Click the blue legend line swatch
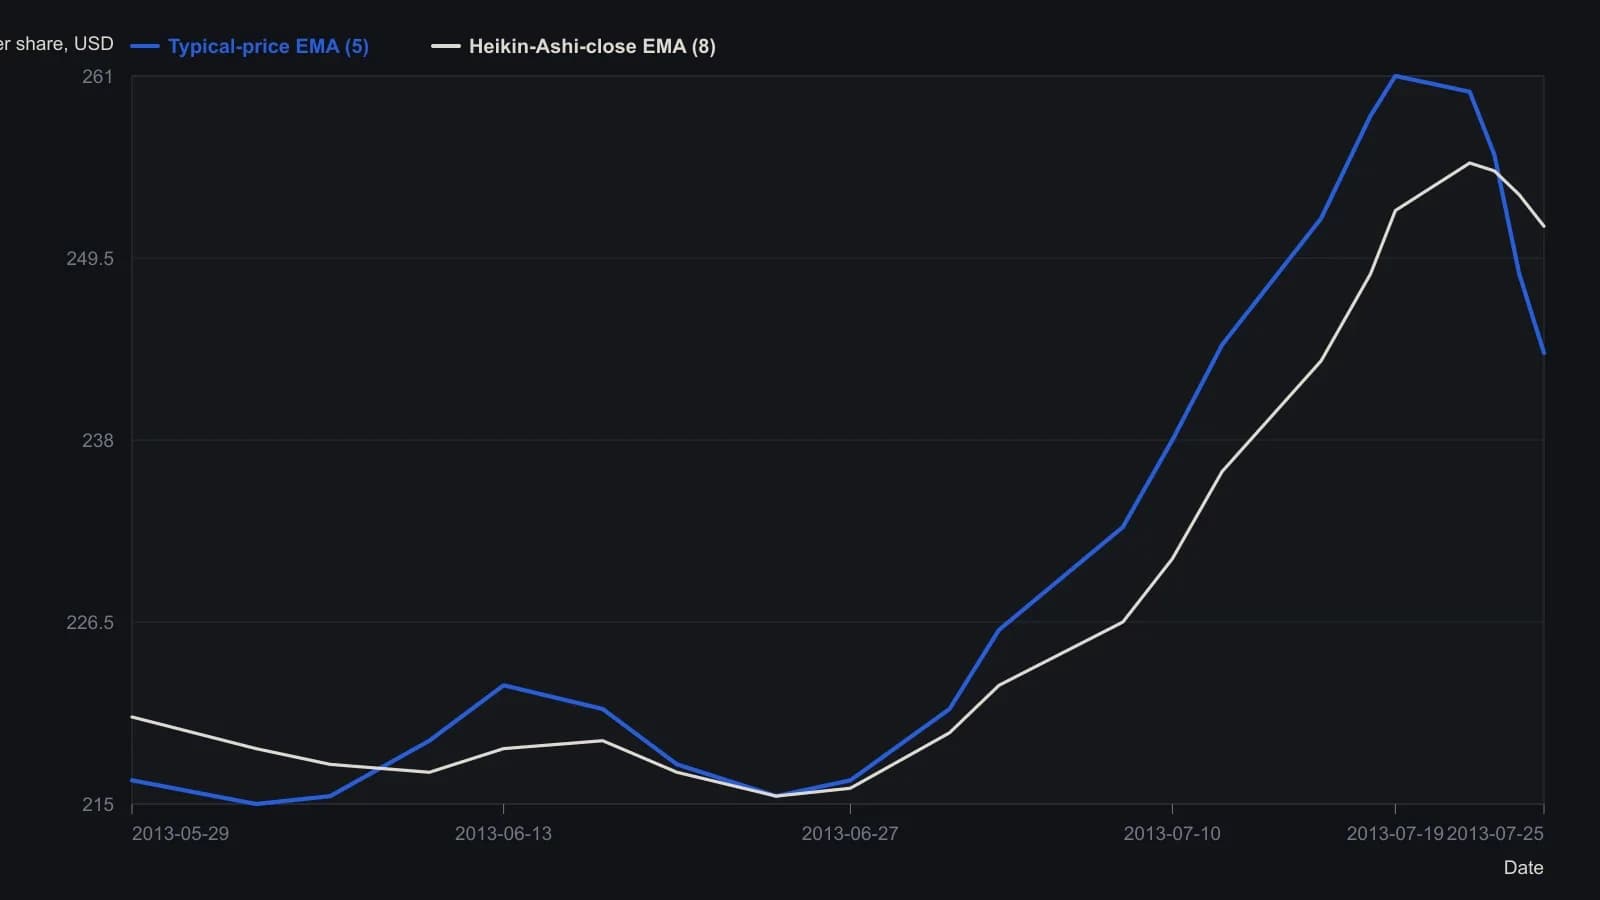Screen dimensions: 1600x900 click(145, 46)
